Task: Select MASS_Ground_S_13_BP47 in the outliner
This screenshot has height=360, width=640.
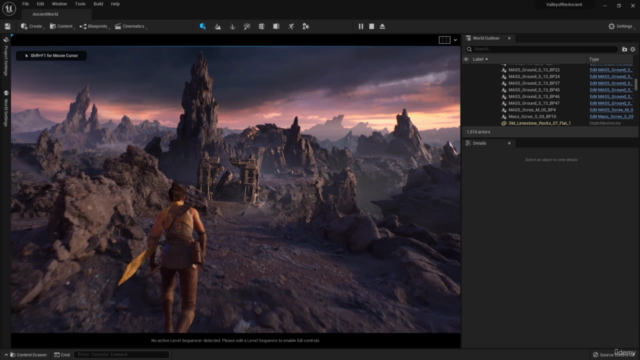Action: tap(534, 103)
